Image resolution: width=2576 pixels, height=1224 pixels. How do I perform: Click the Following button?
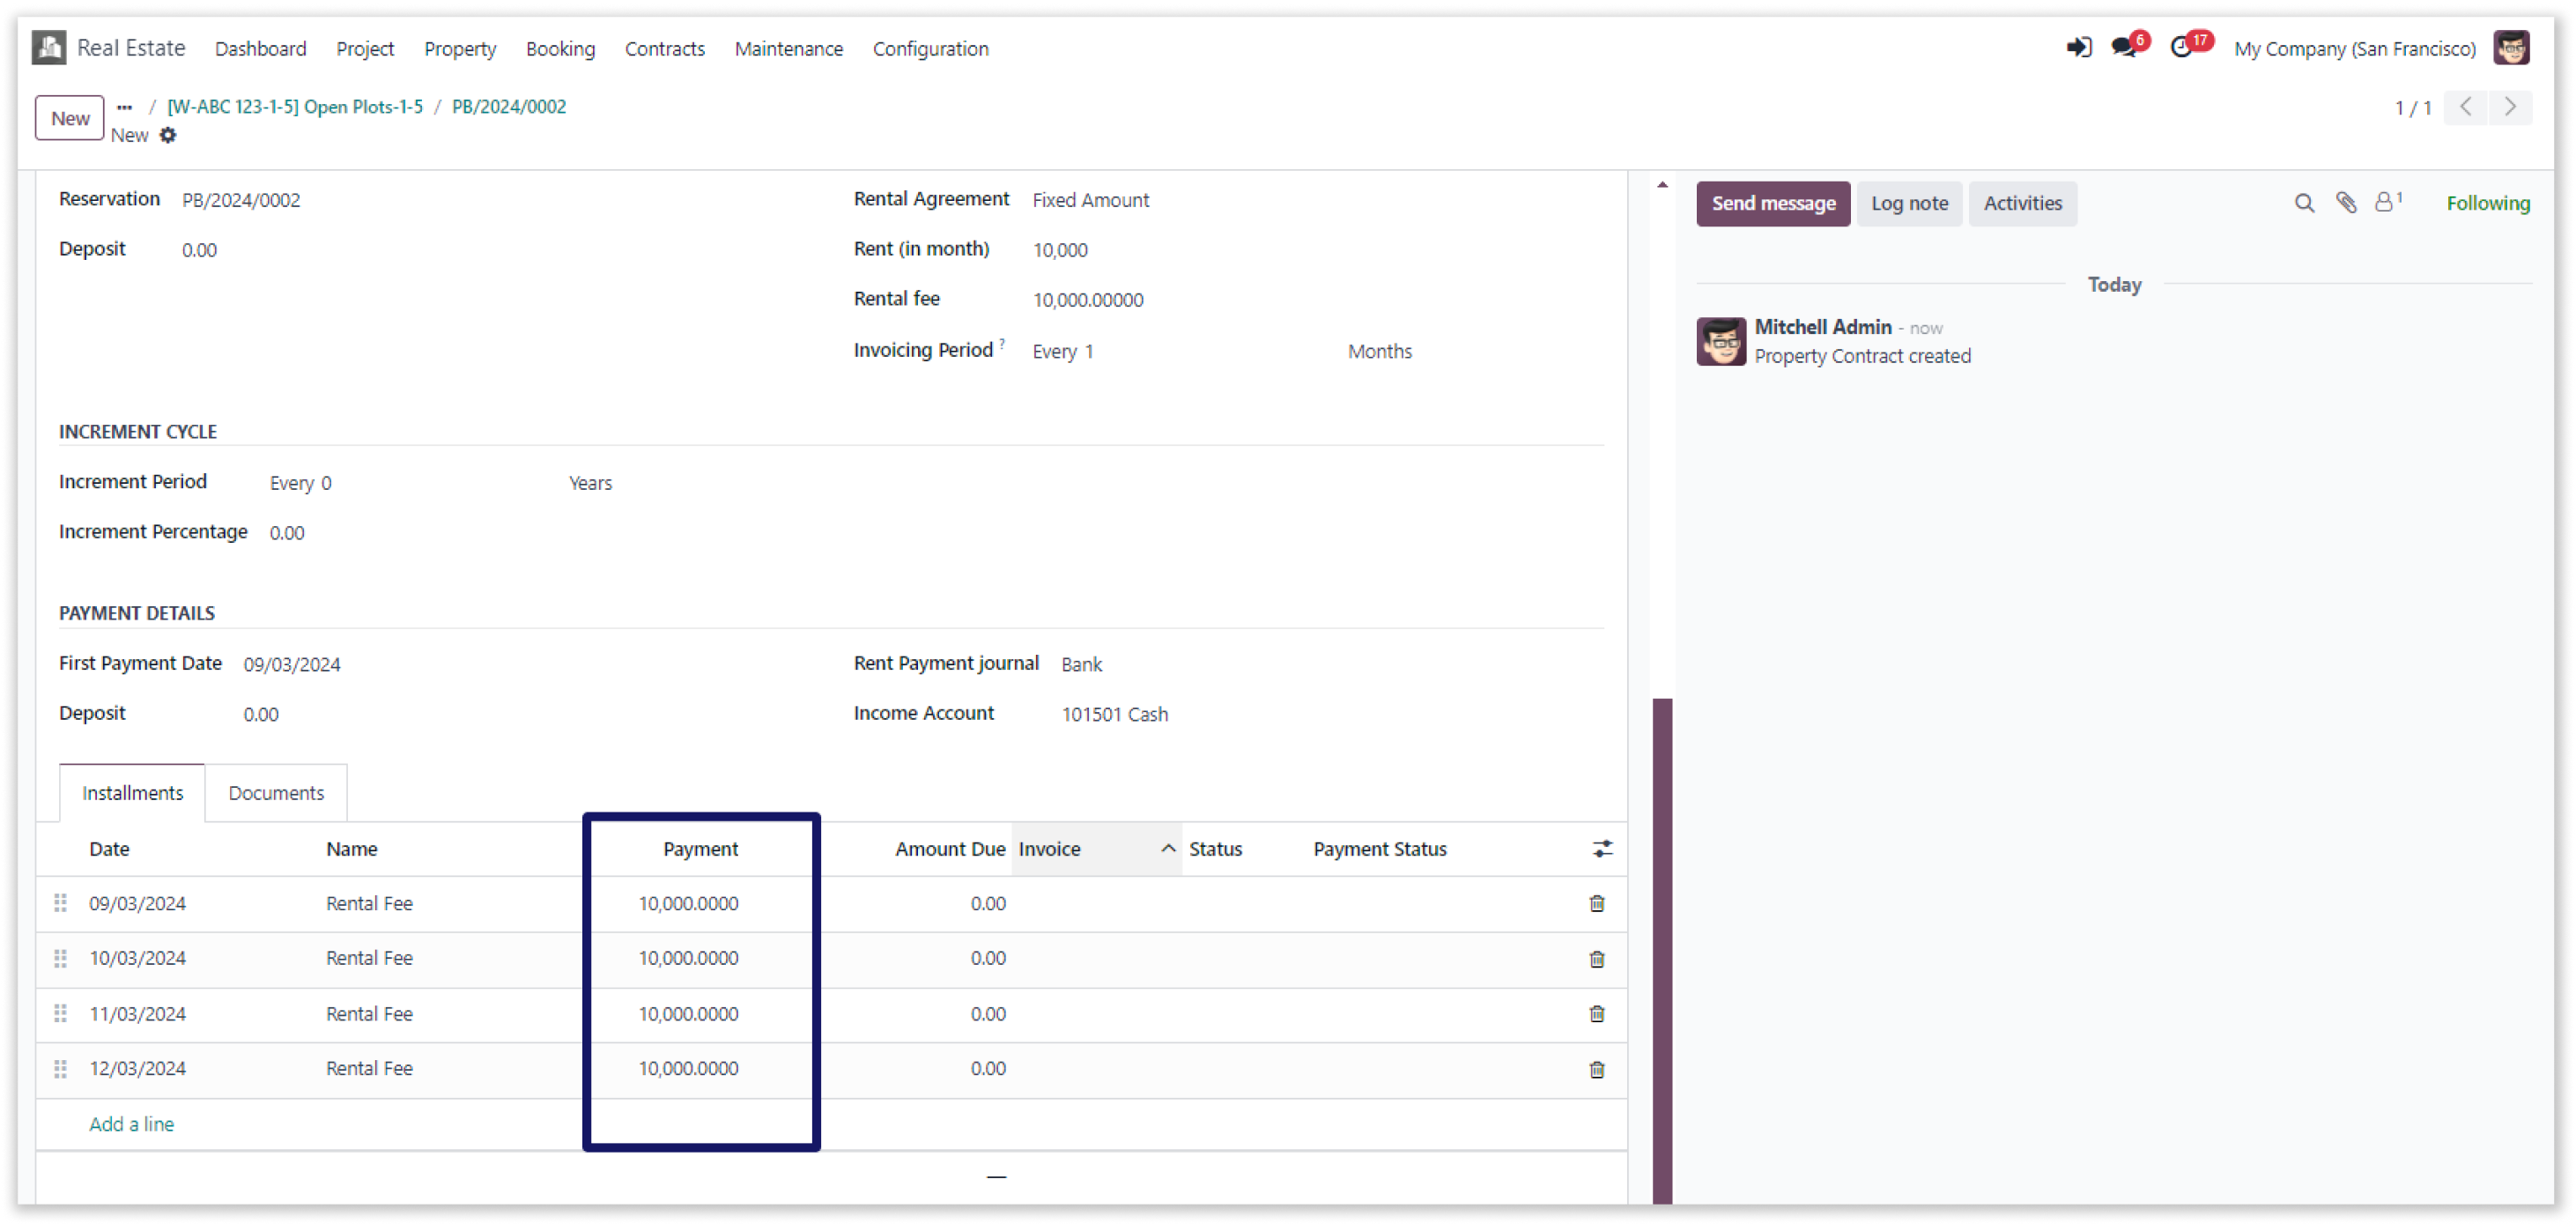[x=2487, y=203]
